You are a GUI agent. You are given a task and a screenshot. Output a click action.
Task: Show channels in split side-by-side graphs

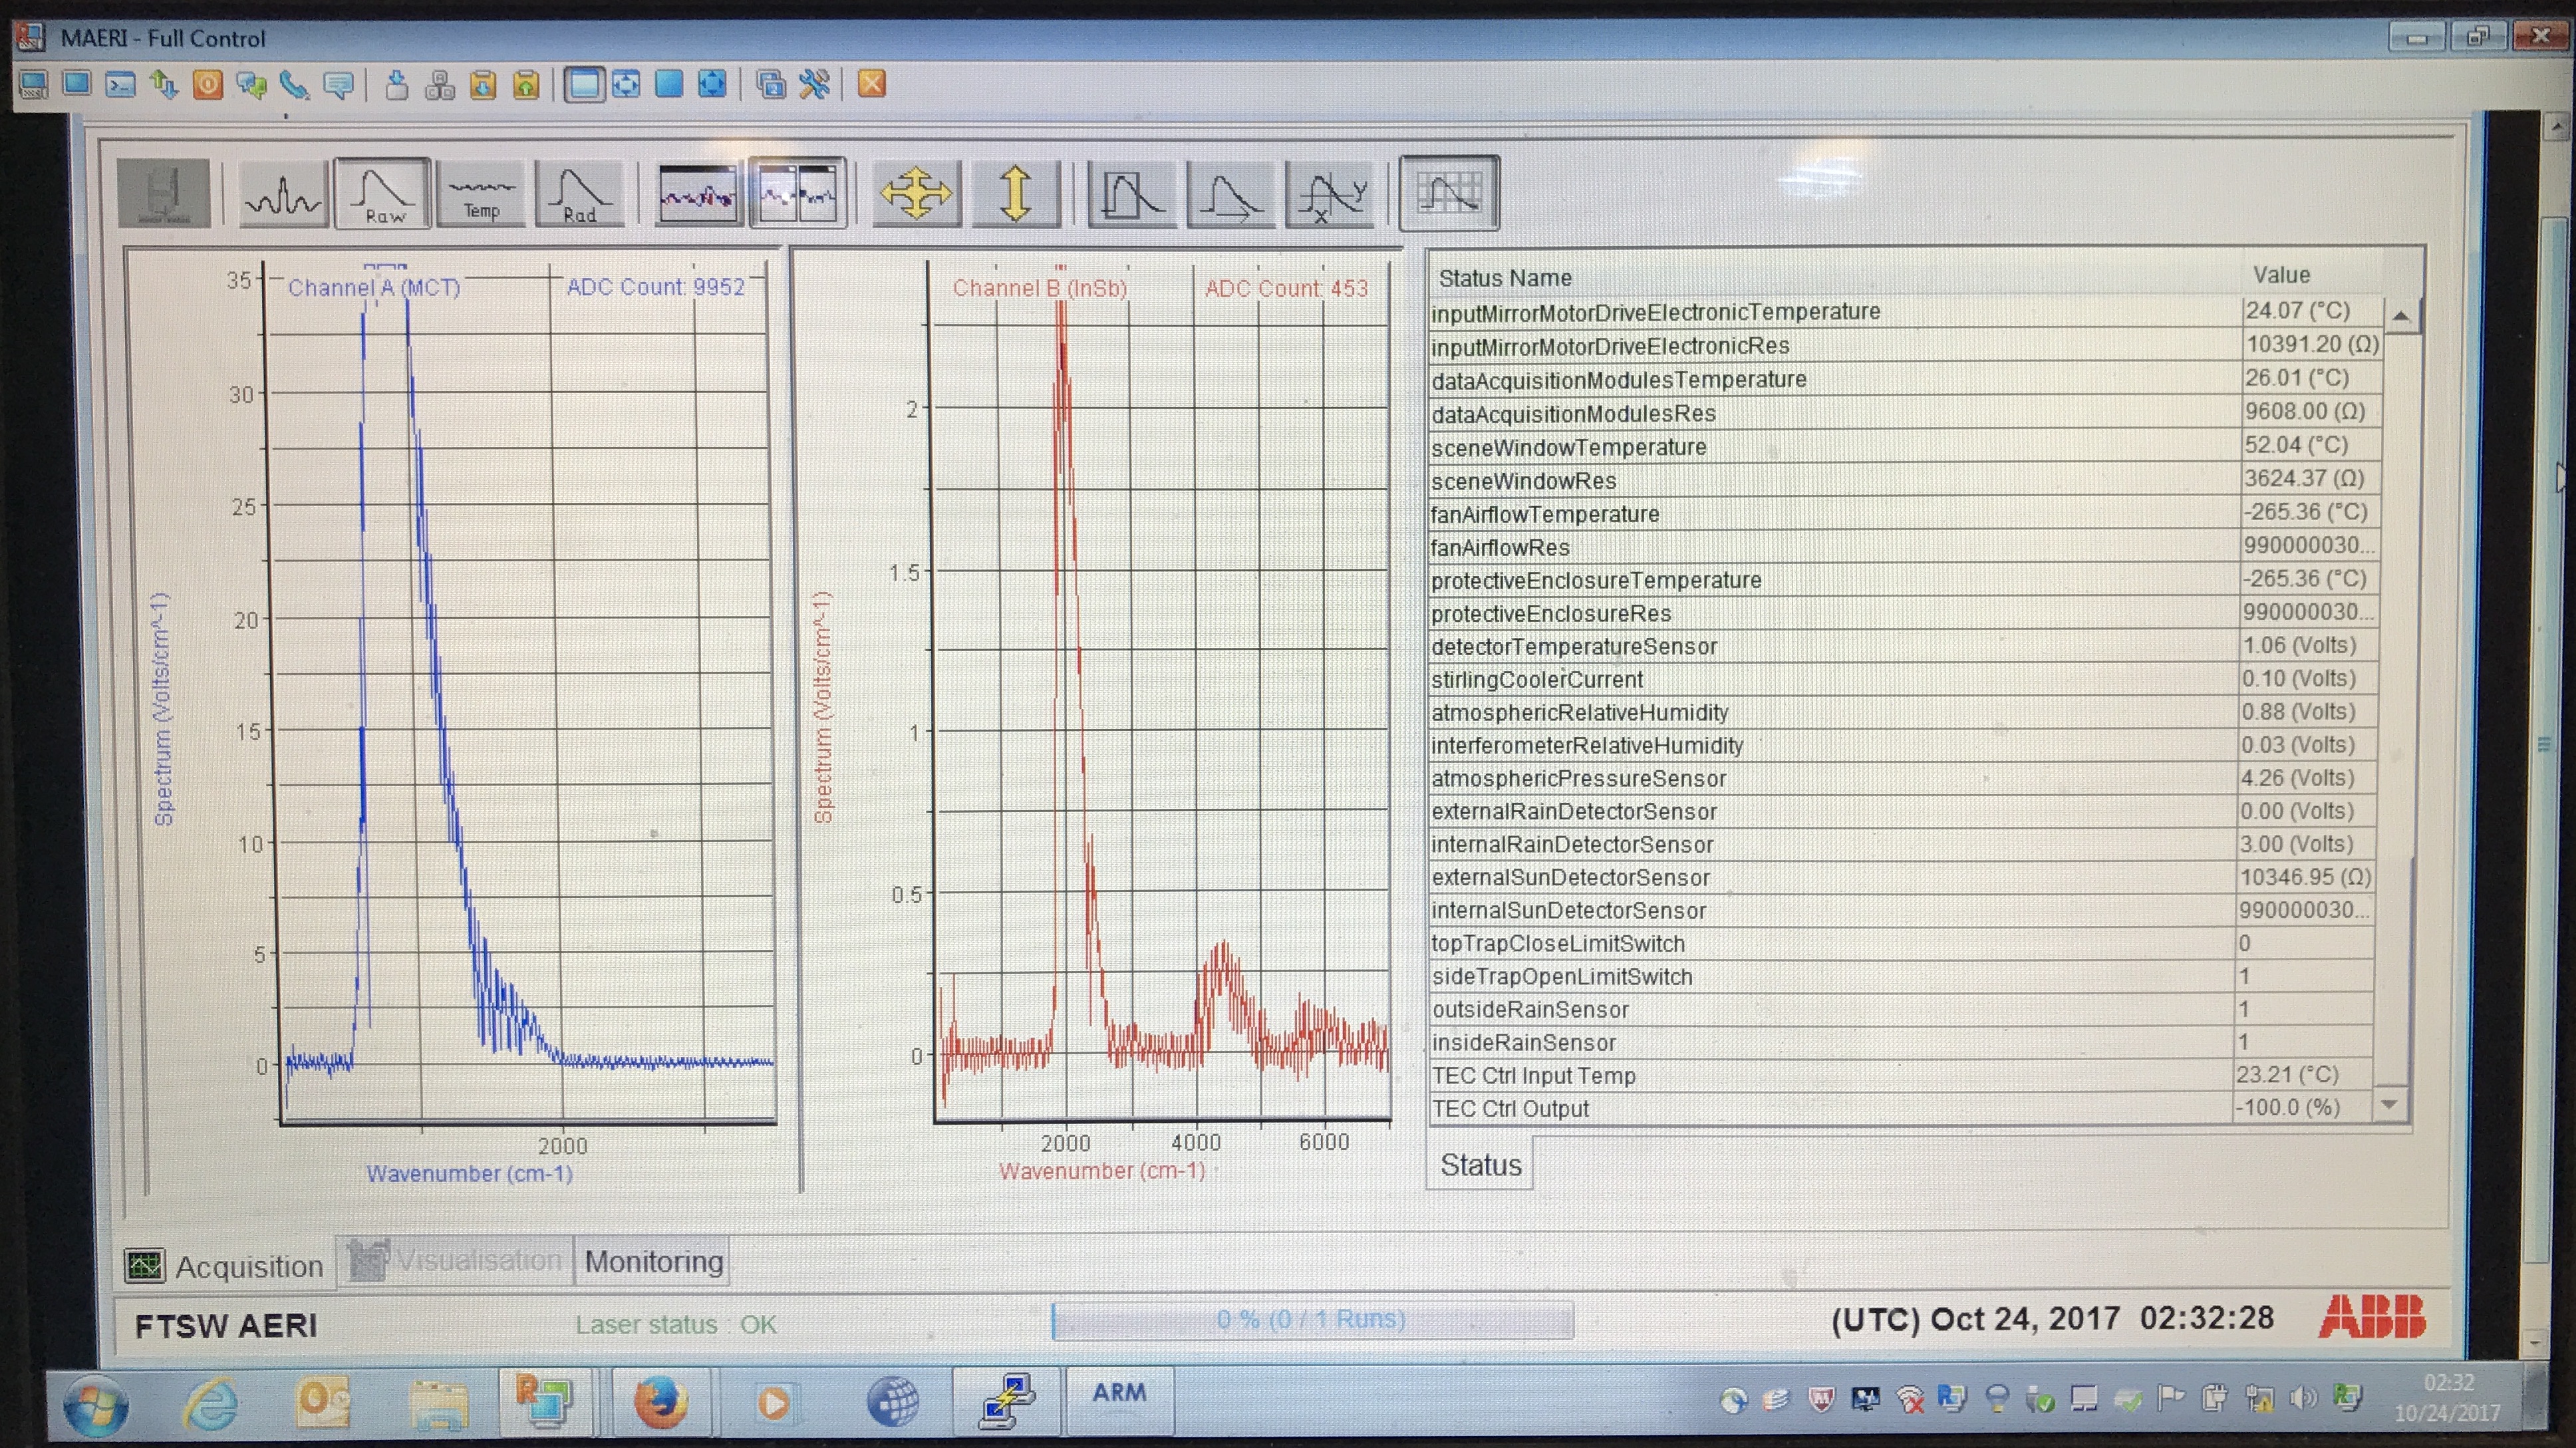pos(797,193)
